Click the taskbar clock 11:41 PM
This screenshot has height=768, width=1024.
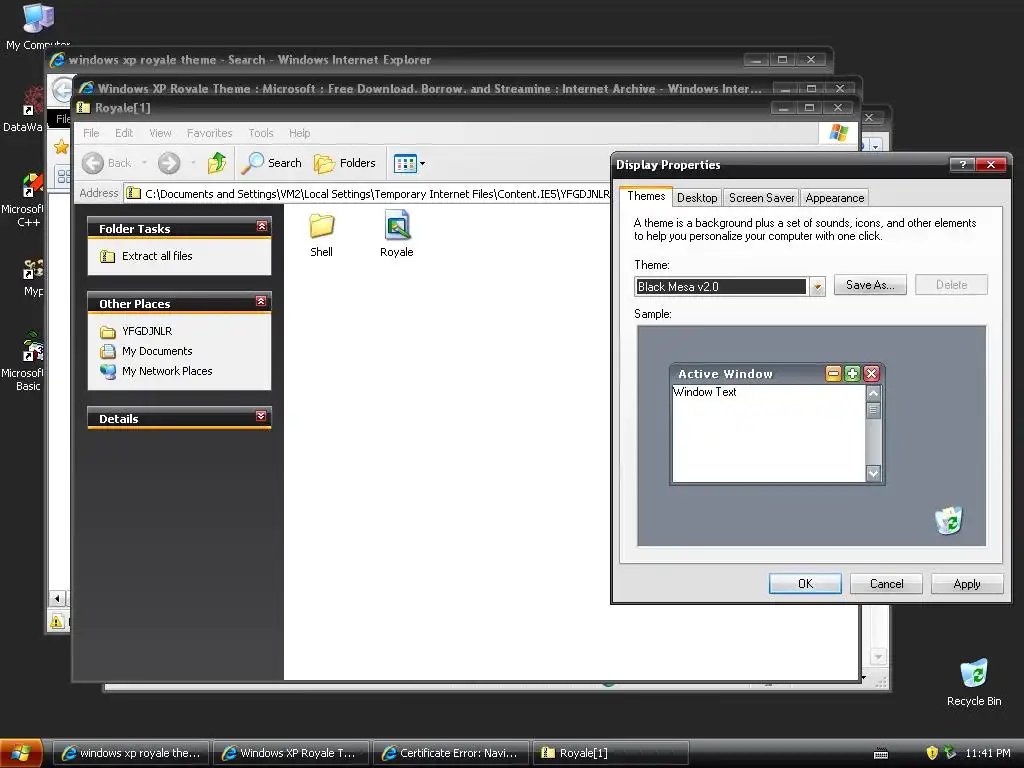point(987,753)
